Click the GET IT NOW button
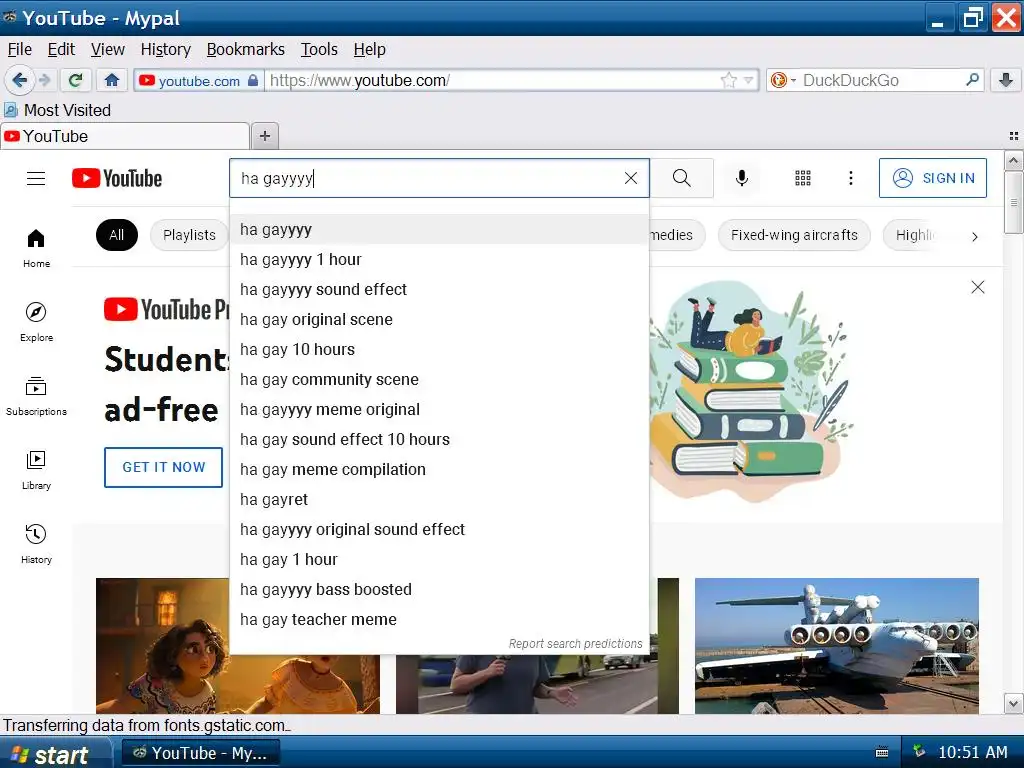The image size is (1024, 768). click(163, 468)
